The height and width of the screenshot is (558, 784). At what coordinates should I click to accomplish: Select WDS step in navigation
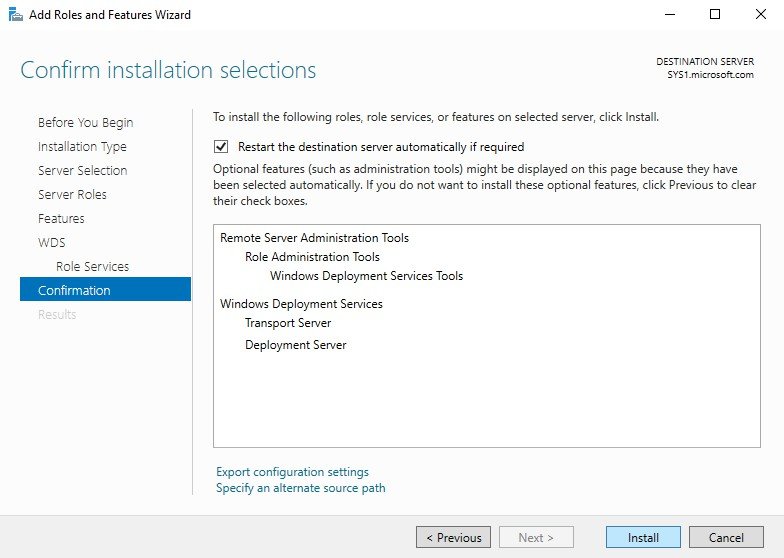tap(52, 242)
